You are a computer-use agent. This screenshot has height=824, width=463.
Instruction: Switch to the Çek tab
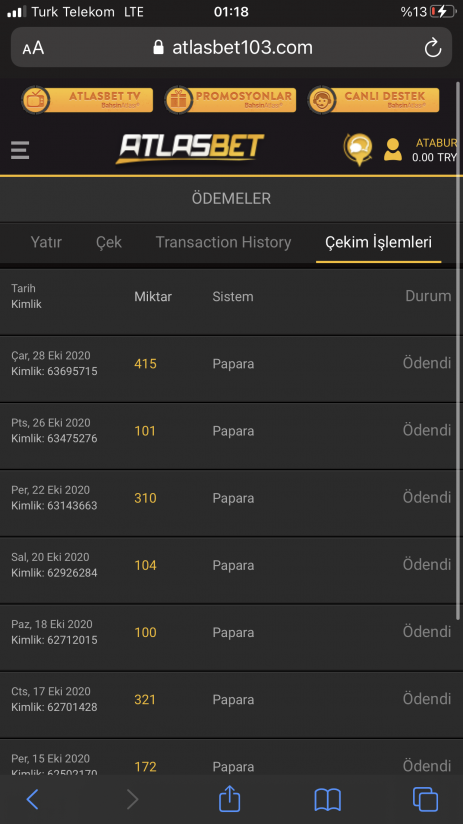(109, 242)
